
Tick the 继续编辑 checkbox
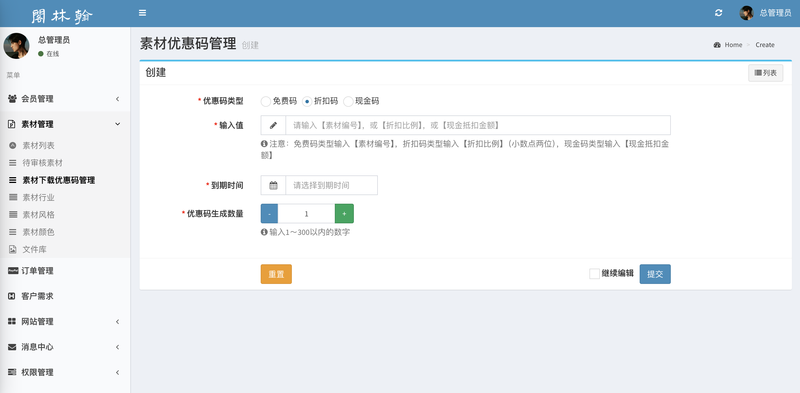594,274
